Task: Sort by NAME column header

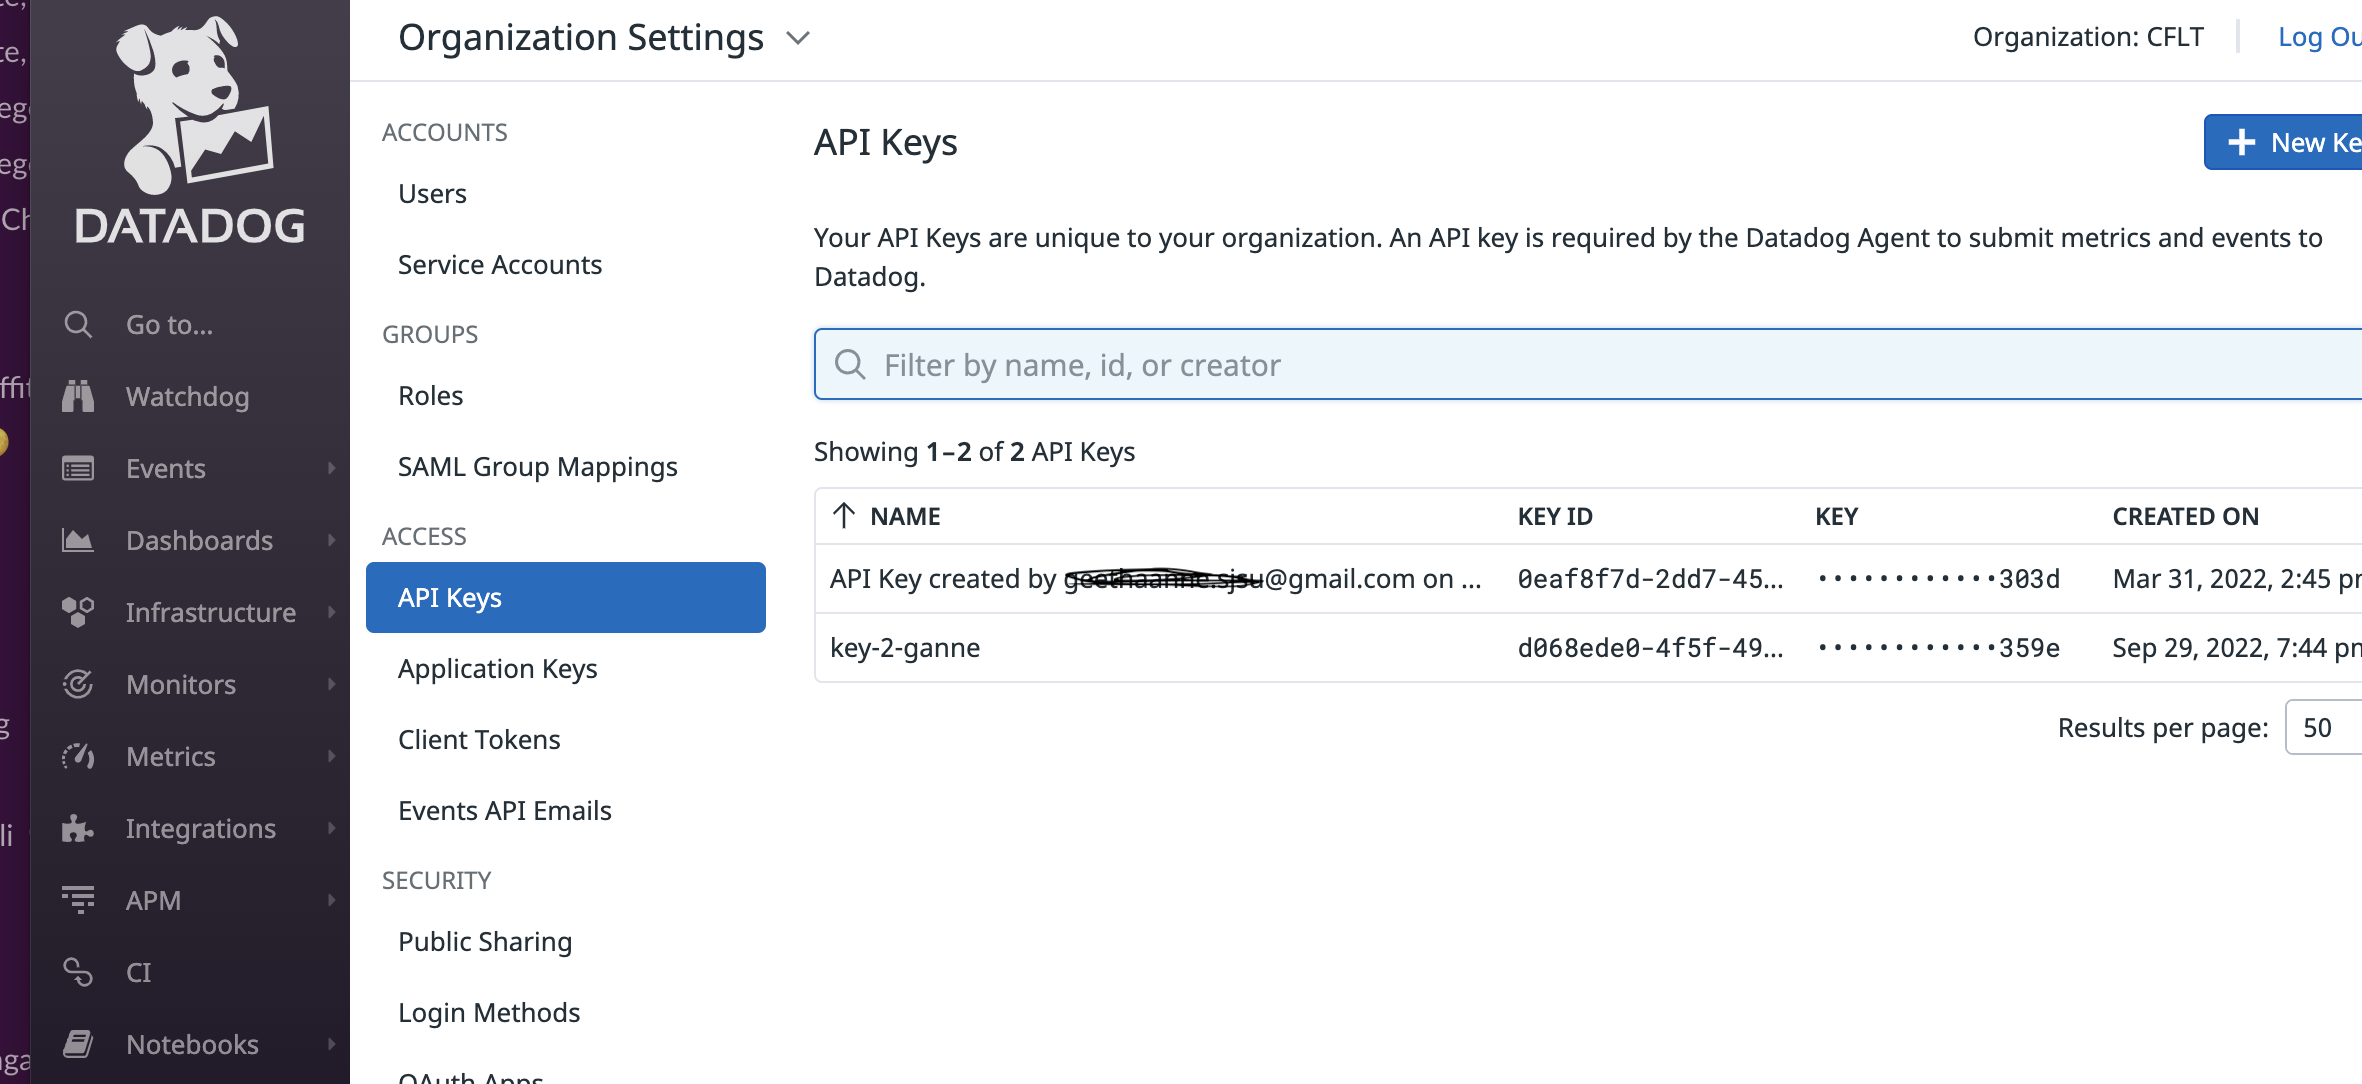Action: point(905,516)
